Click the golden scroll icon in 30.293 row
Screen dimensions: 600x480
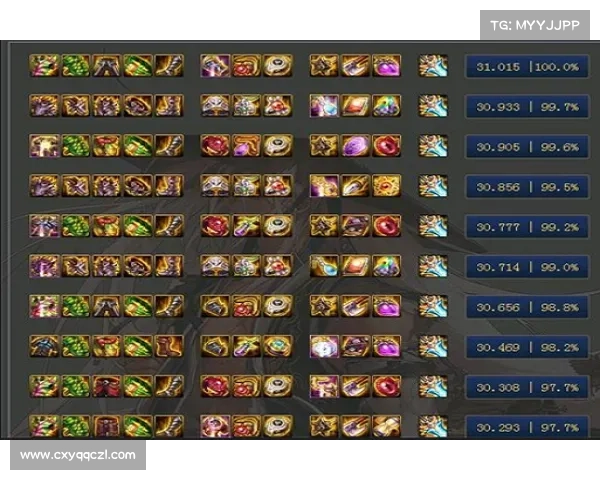coord(386,426)
